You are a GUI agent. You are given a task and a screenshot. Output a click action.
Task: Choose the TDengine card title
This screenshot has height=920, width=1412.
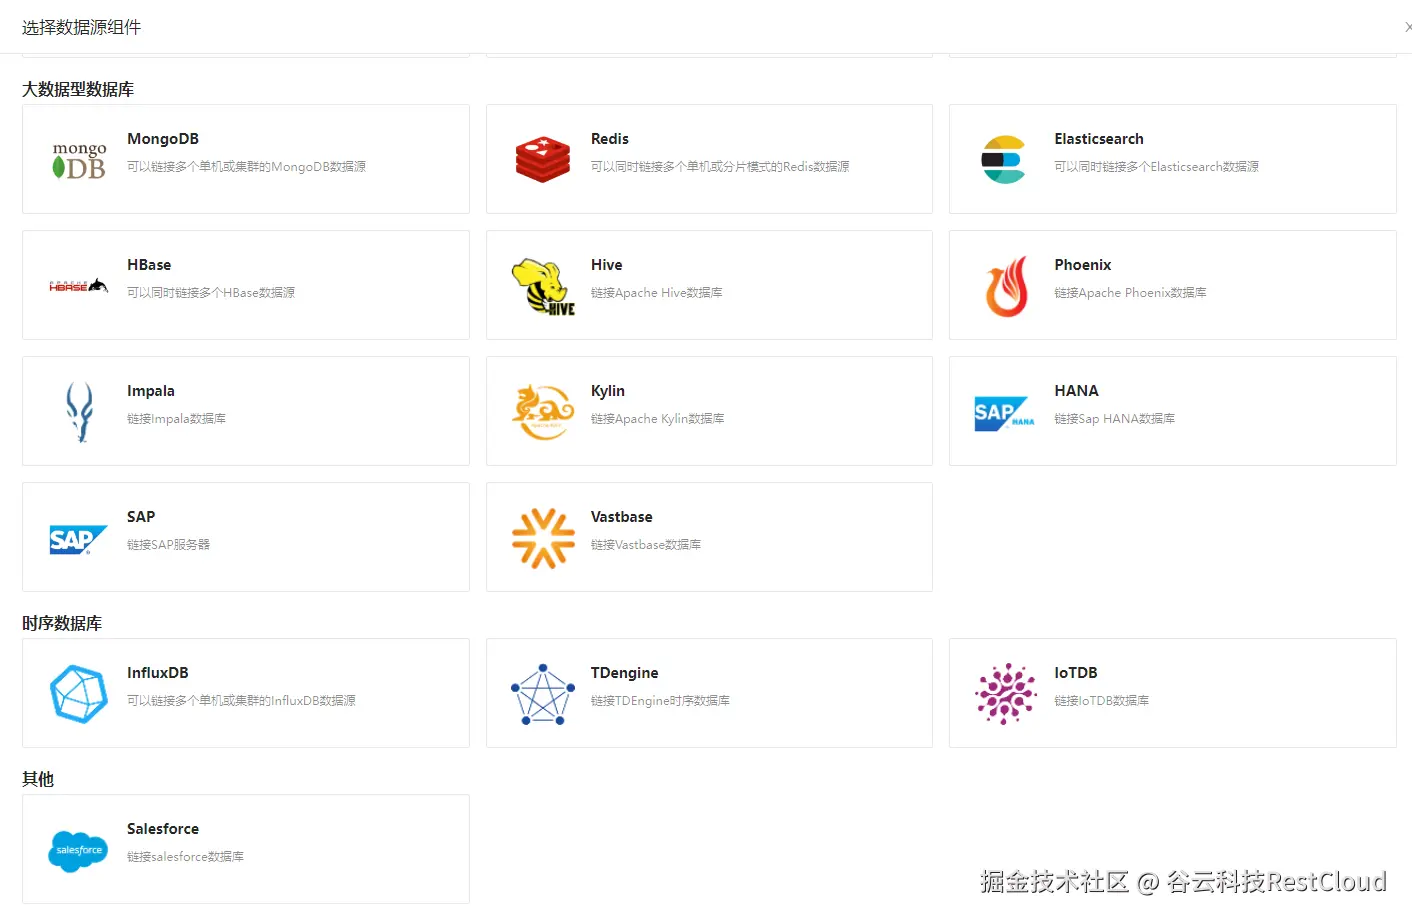tap(625, 673)
